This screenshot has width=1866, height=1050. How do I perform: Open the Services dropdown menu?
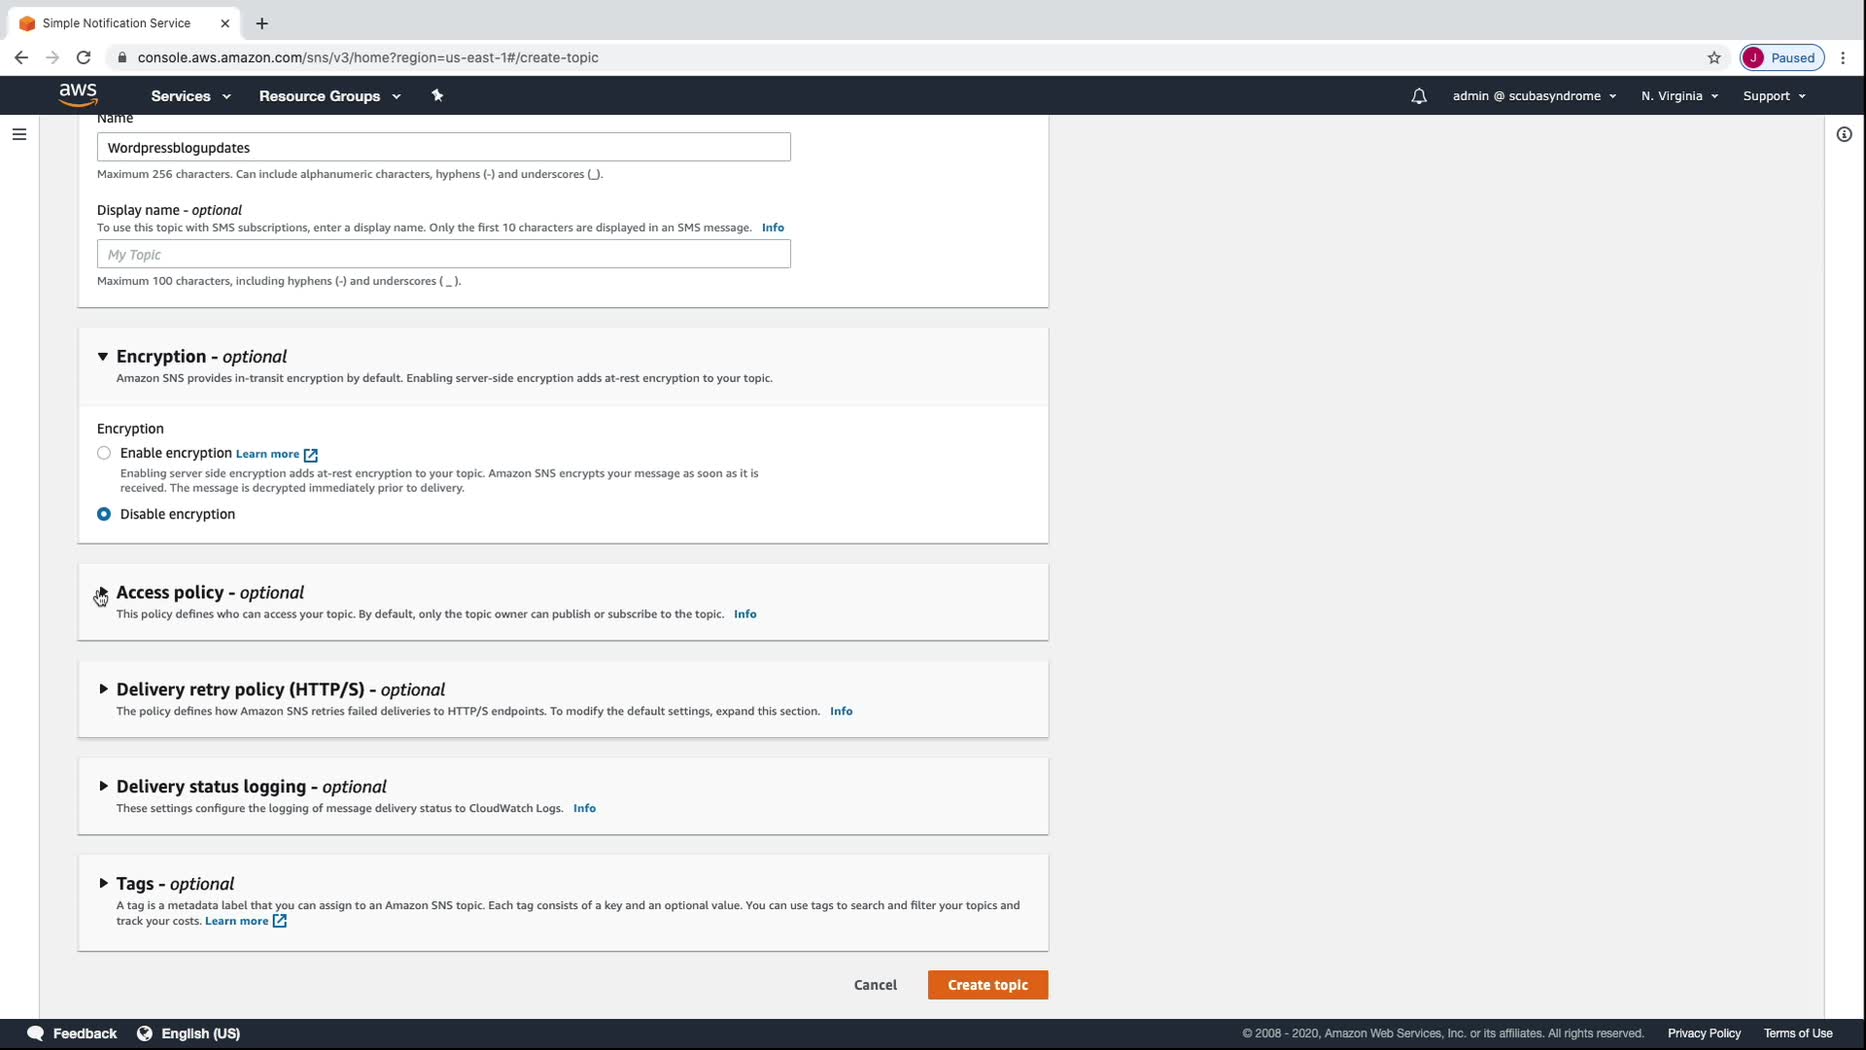point(191,96)
